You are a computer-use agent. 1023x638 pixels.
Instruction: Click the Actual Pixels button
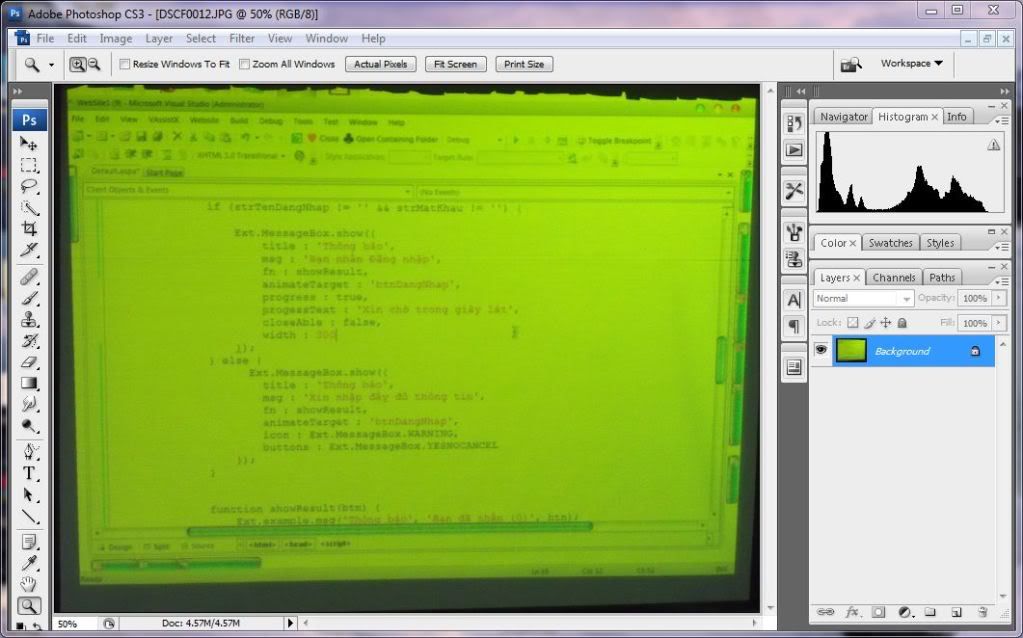381,64
